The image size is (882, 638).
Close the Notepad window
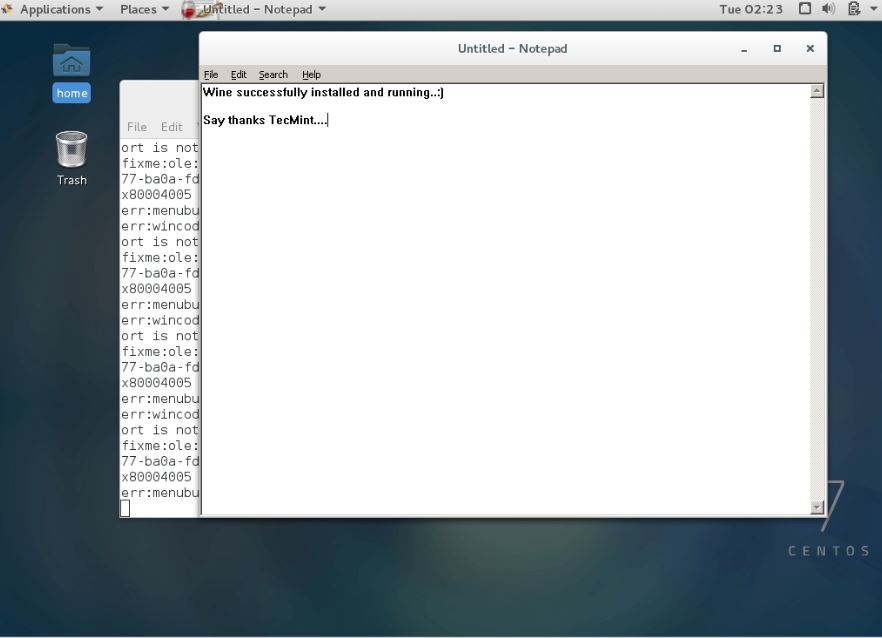(x=810, y=49)
